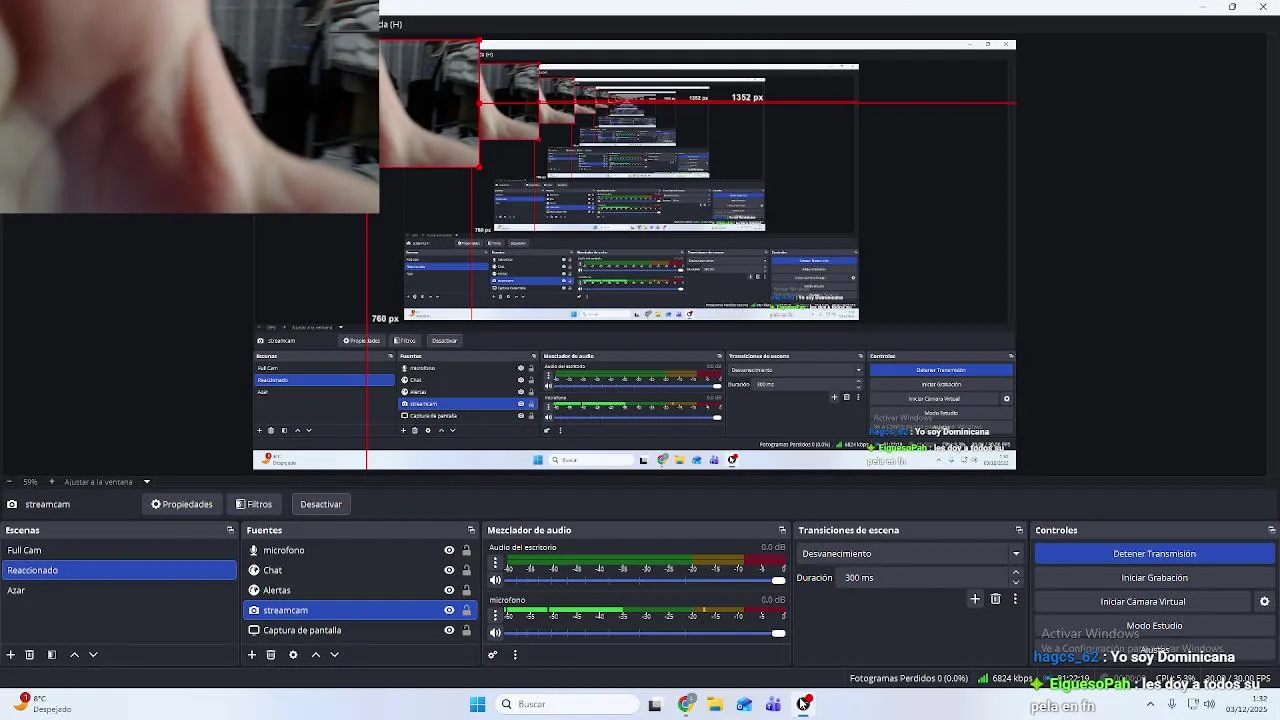This screenshot has height=720, width=1280.
Task: Move the selected source up
Action: point(315,655)
